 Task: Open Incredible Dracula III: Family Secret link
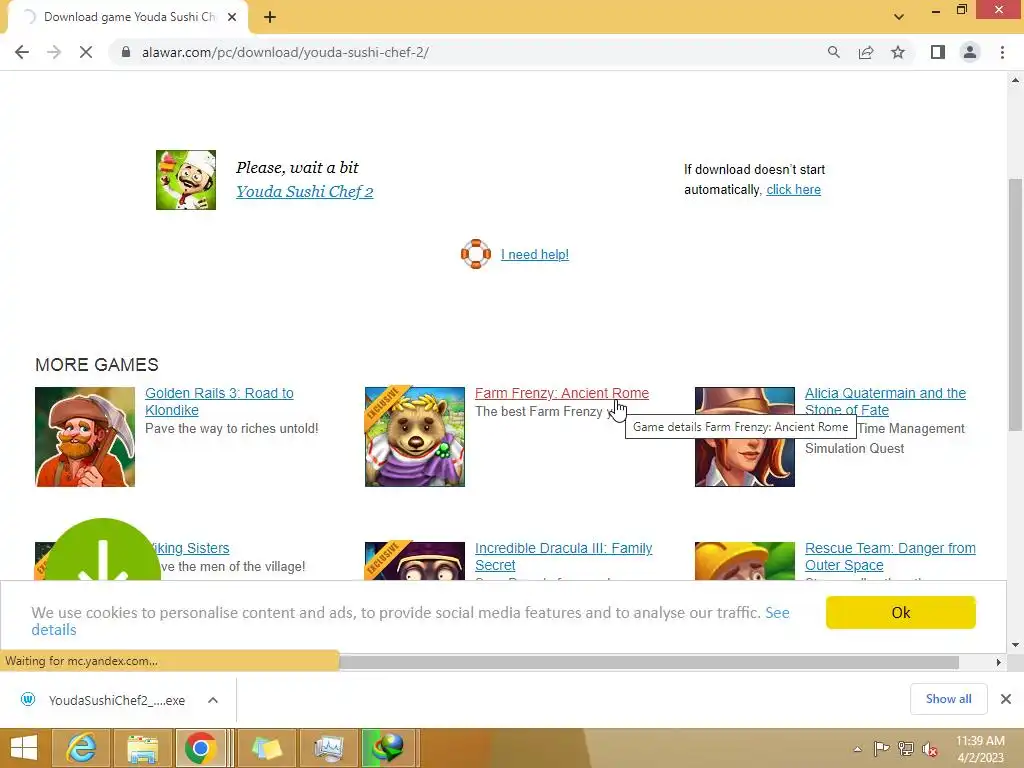pos(563,556)
